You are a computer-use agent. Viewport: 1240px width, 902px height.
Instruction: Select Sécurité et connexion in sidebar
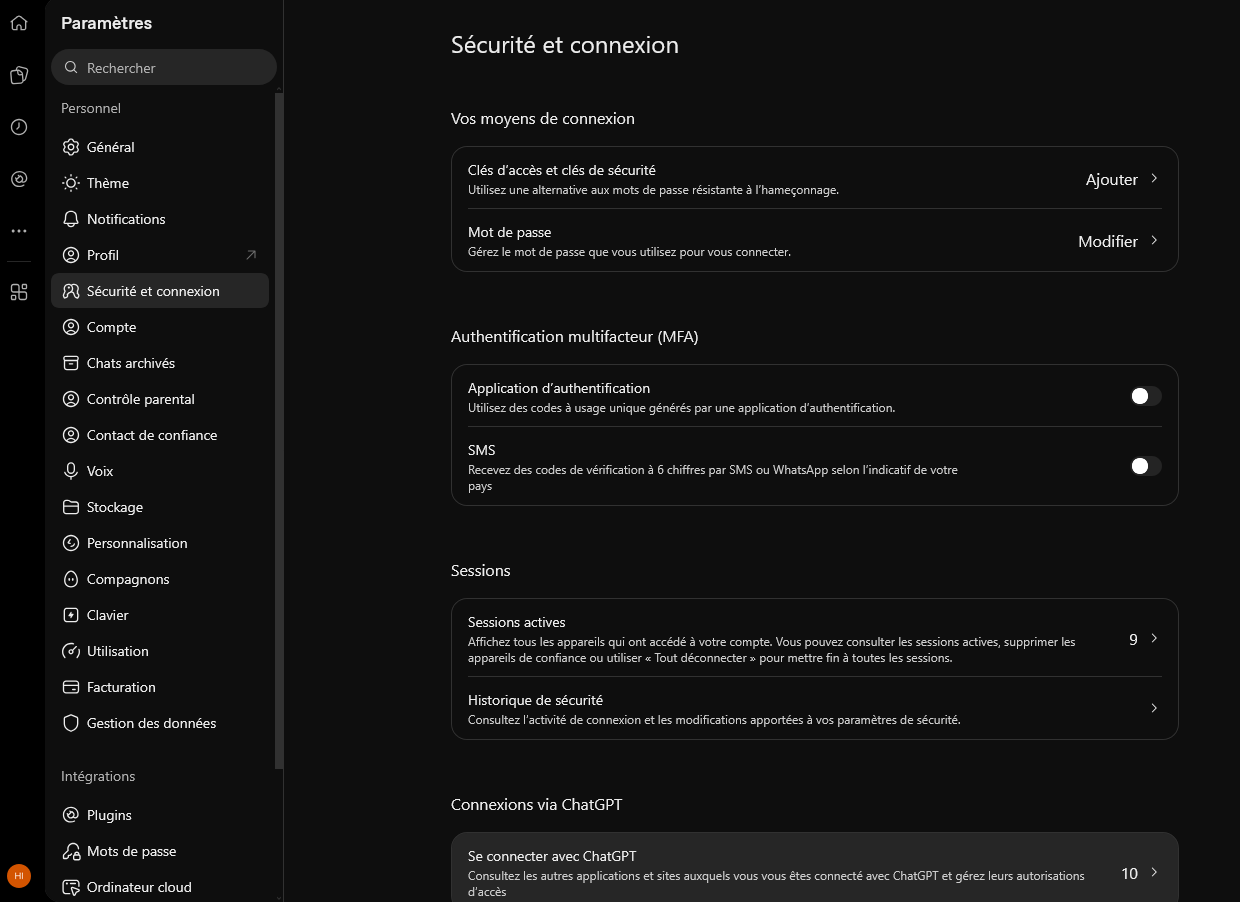pyautogui.click(x=160, y=291)
